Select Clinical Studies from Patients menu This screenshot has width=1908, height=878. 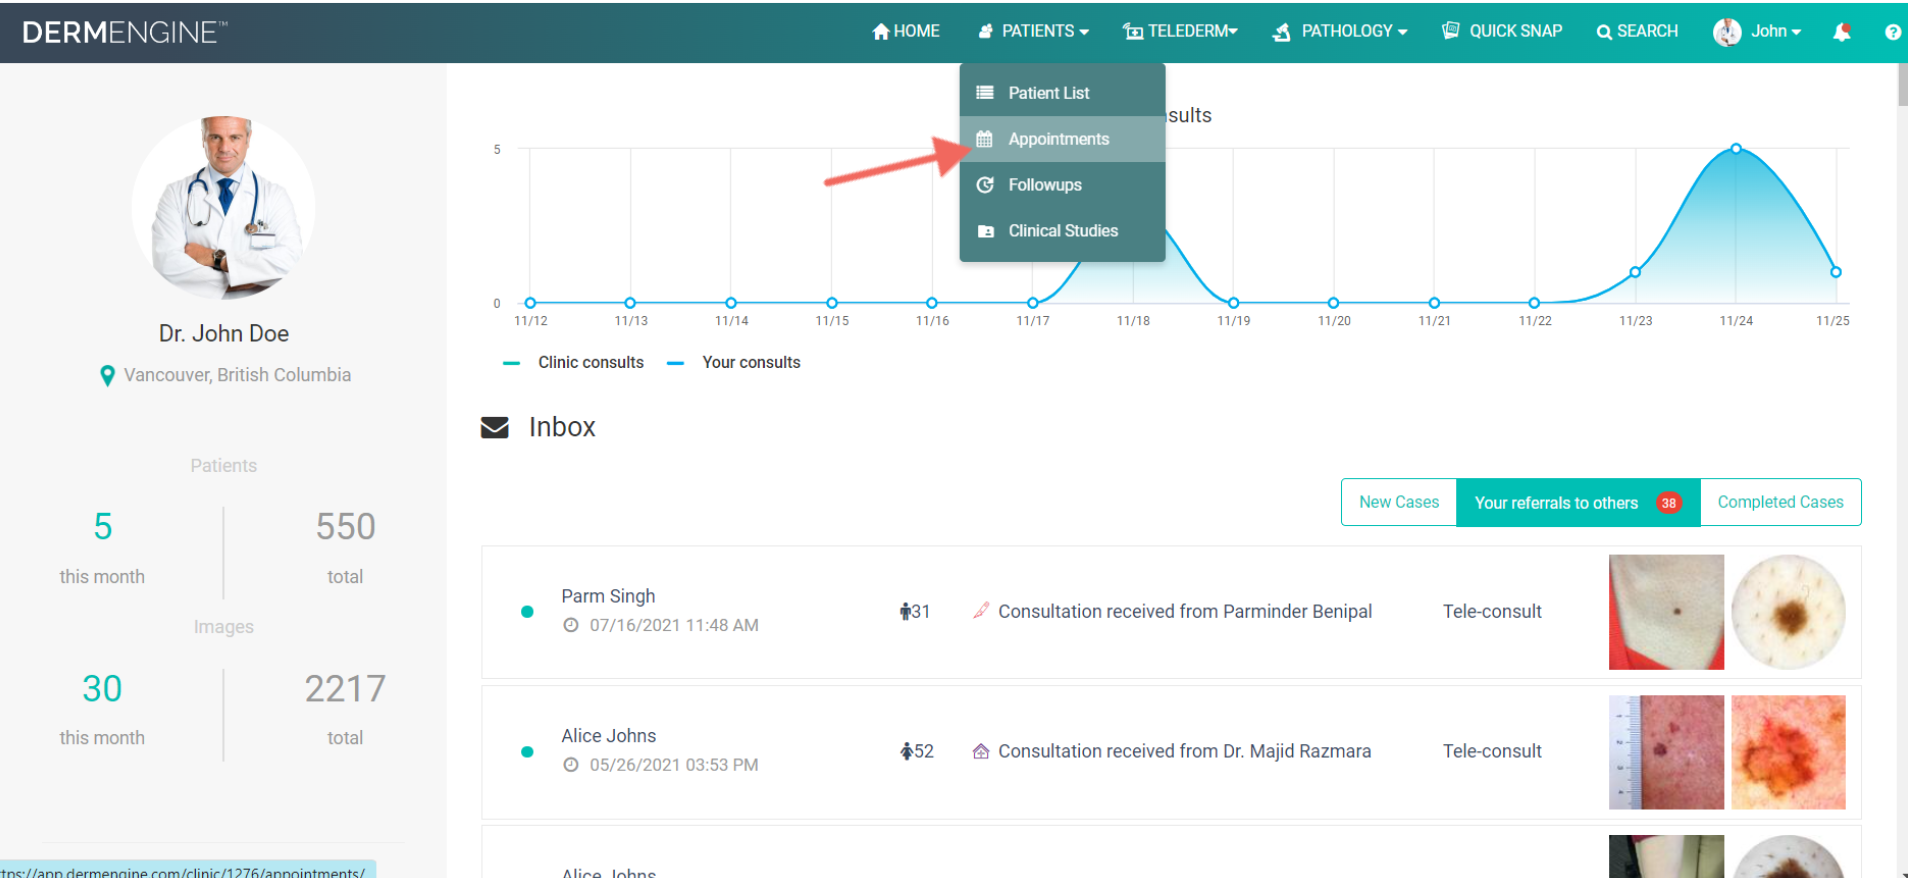(x=1062, y=231)
